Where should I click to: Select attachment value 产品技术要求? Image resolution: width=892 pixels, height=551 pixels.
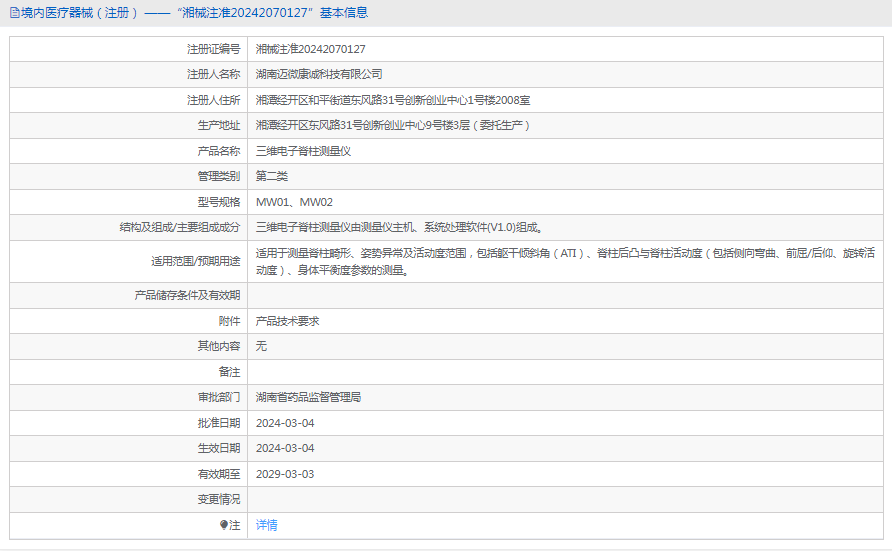point(287,321)
